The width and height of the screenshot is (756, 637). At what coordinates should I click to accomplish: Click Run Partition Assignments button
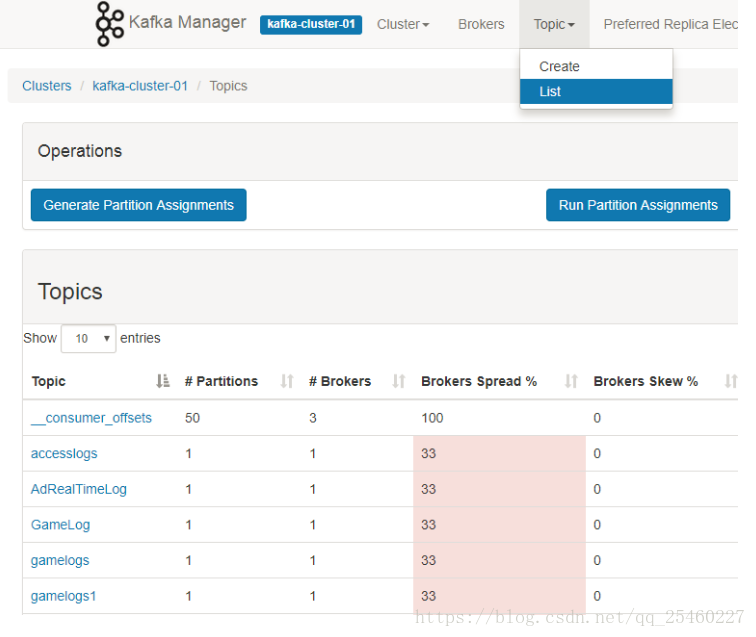coord(638,205)
